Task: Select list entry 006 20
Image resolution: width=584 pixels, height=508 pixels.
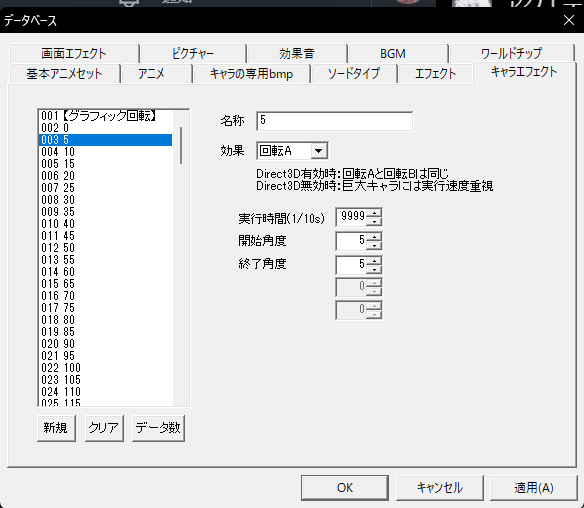Action: [105, 175]
